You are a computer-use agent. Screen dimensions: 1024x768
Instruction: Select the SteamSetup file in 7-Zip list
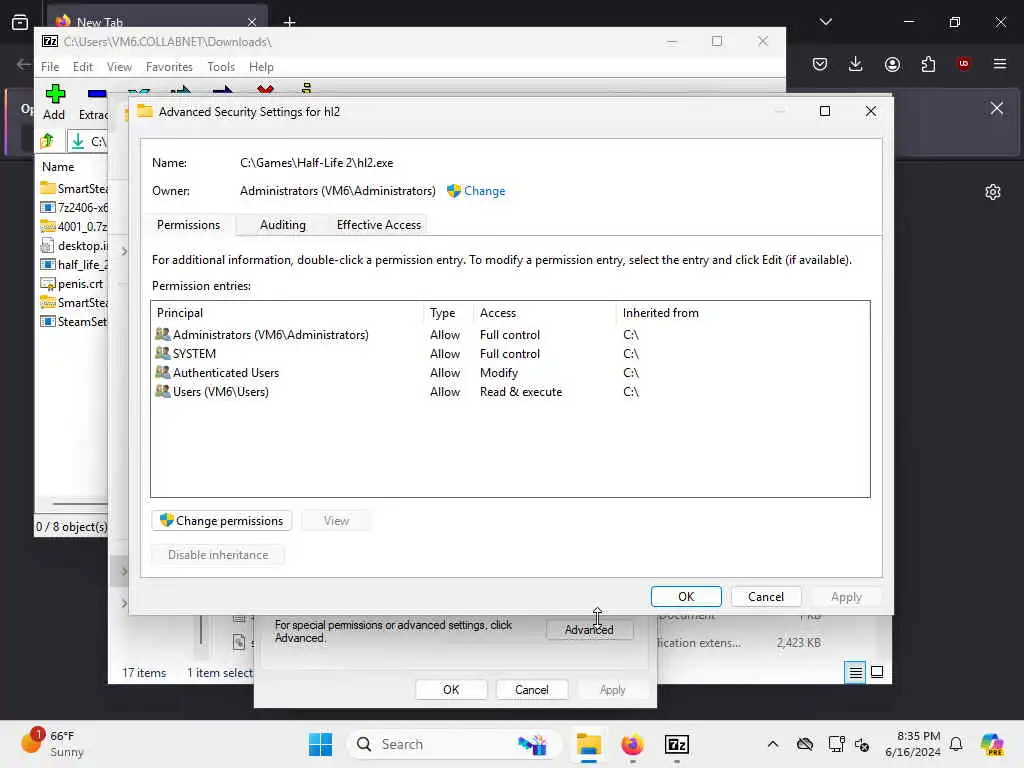tap(74, 321)
